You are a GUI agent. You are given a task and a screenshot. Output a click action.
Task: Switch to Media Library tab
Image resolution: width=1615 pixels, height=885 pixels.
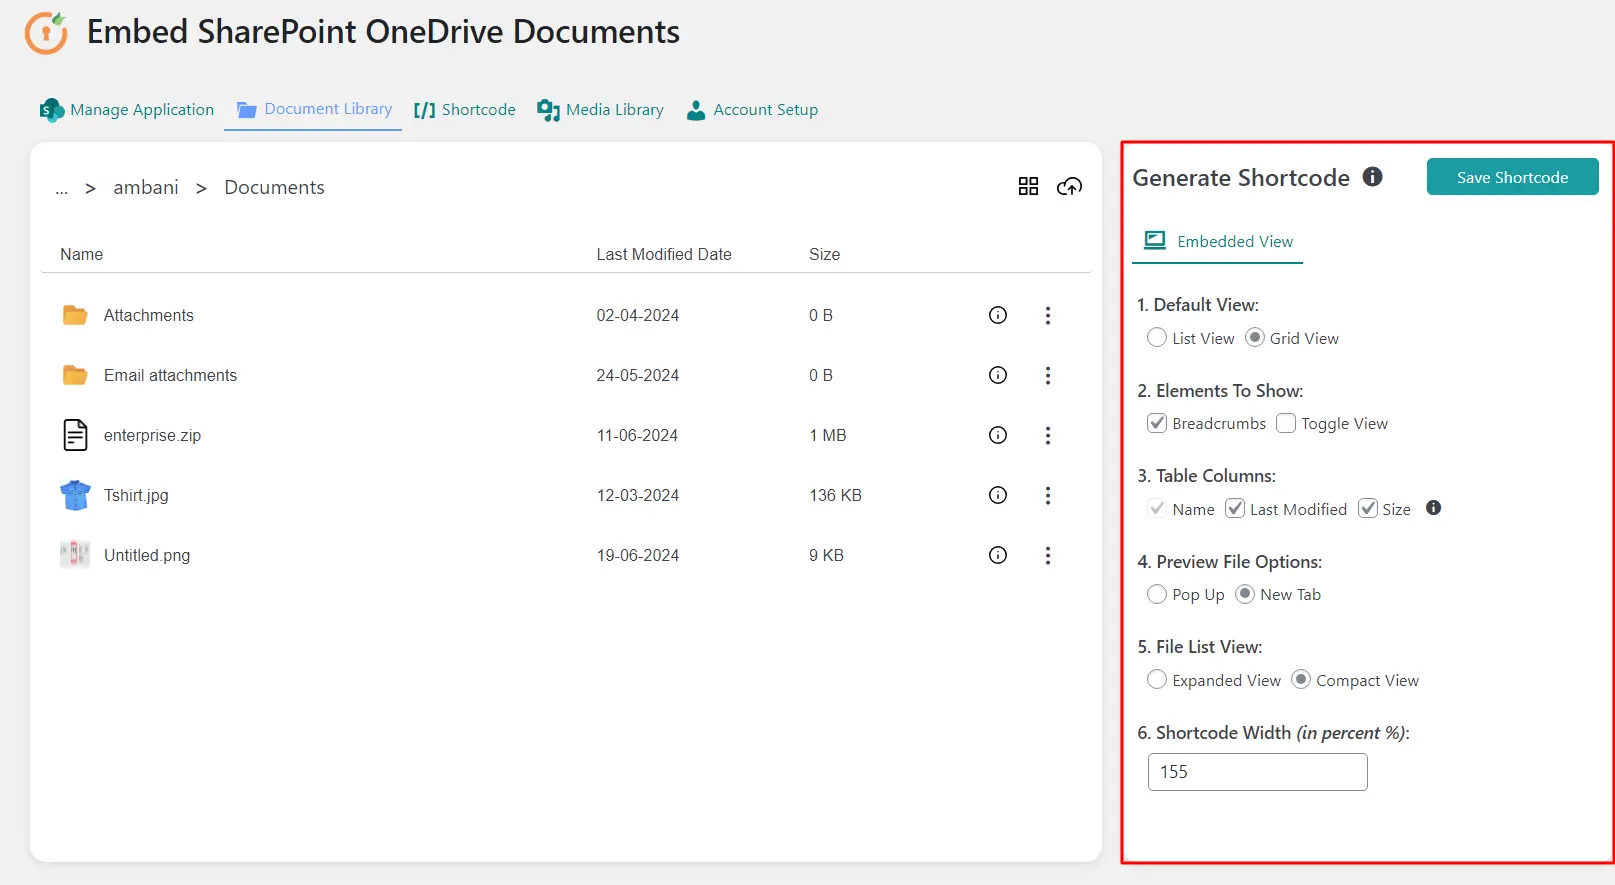pos(600,110)
